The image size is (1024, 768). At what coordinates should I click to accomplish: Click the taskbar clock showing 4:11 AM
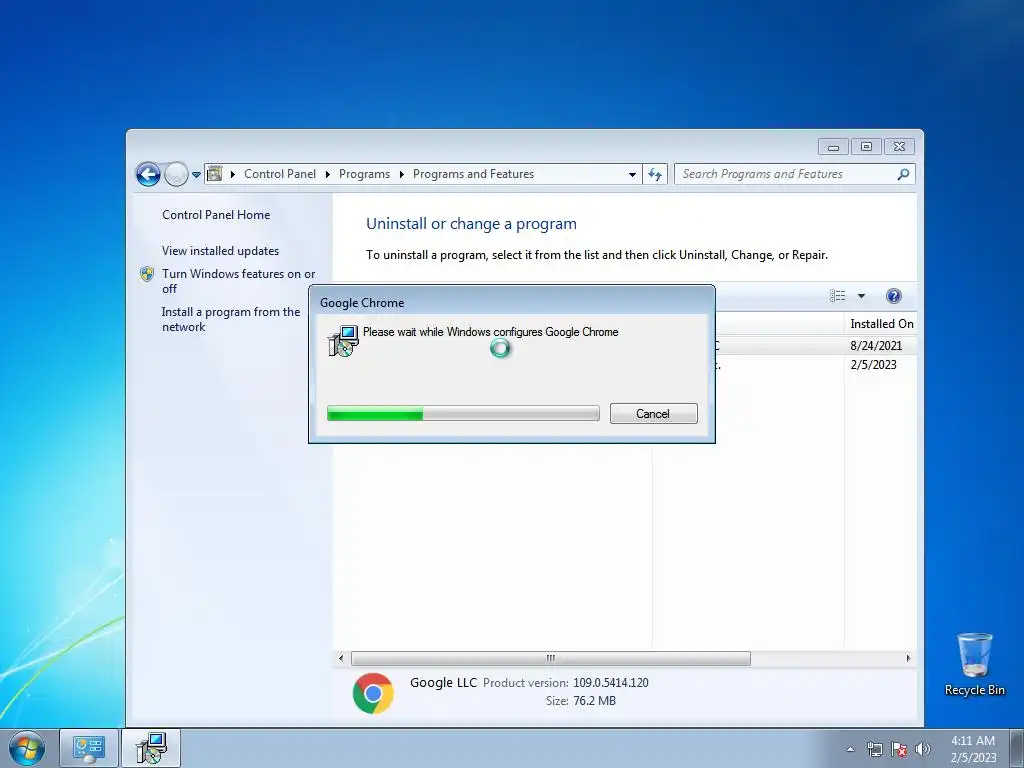tap(973, 749)
